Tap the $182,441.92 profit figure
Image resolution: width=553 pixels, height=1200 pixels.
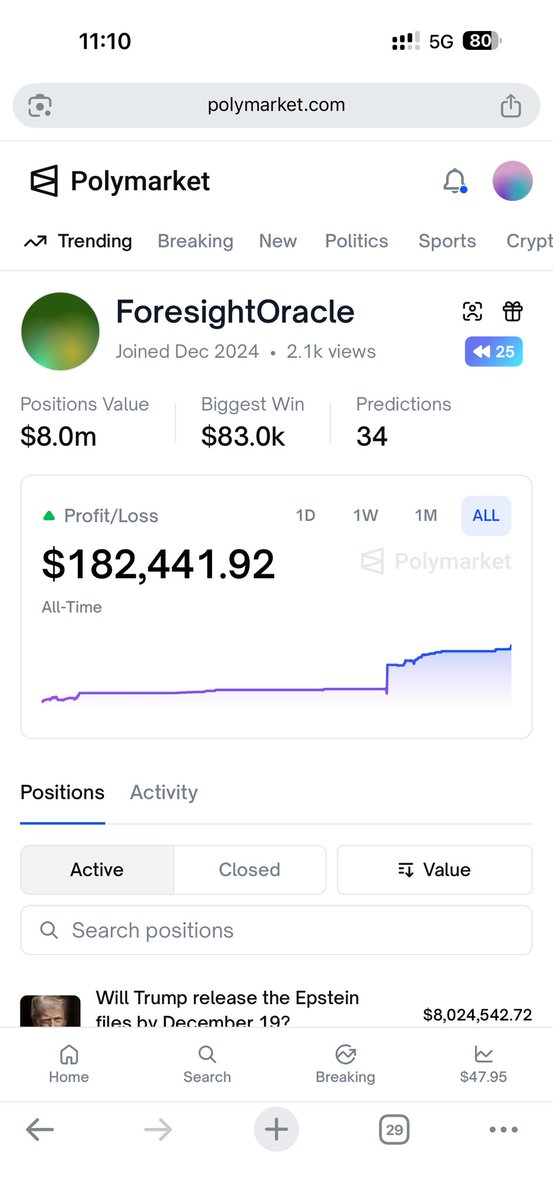(158, 564)
